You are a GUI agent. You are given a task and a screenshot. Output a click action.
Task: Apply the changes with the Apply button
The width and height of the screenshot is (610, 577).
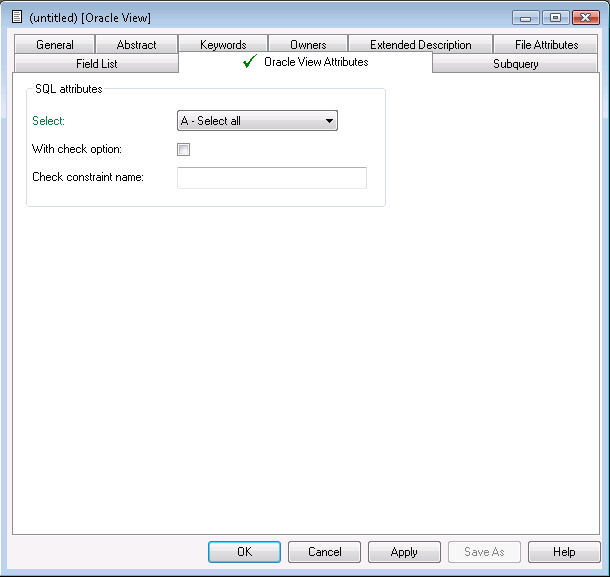(x=404, y=552)
